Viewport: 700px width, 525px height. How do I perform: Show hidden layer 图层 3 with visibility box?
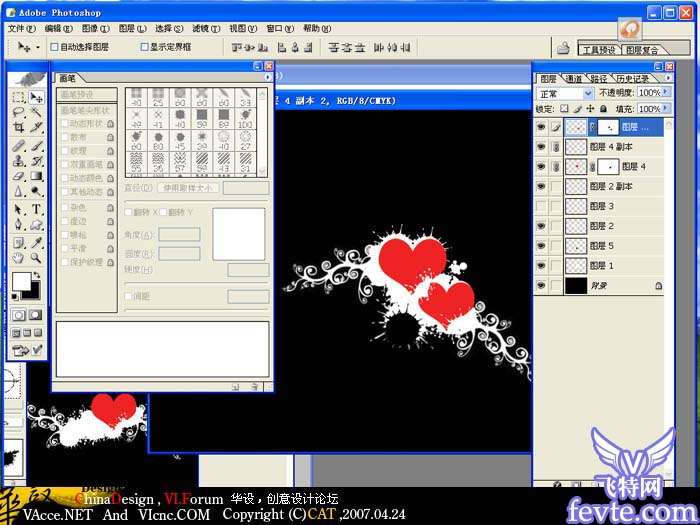pyautogui.click(x=541, y=206)
